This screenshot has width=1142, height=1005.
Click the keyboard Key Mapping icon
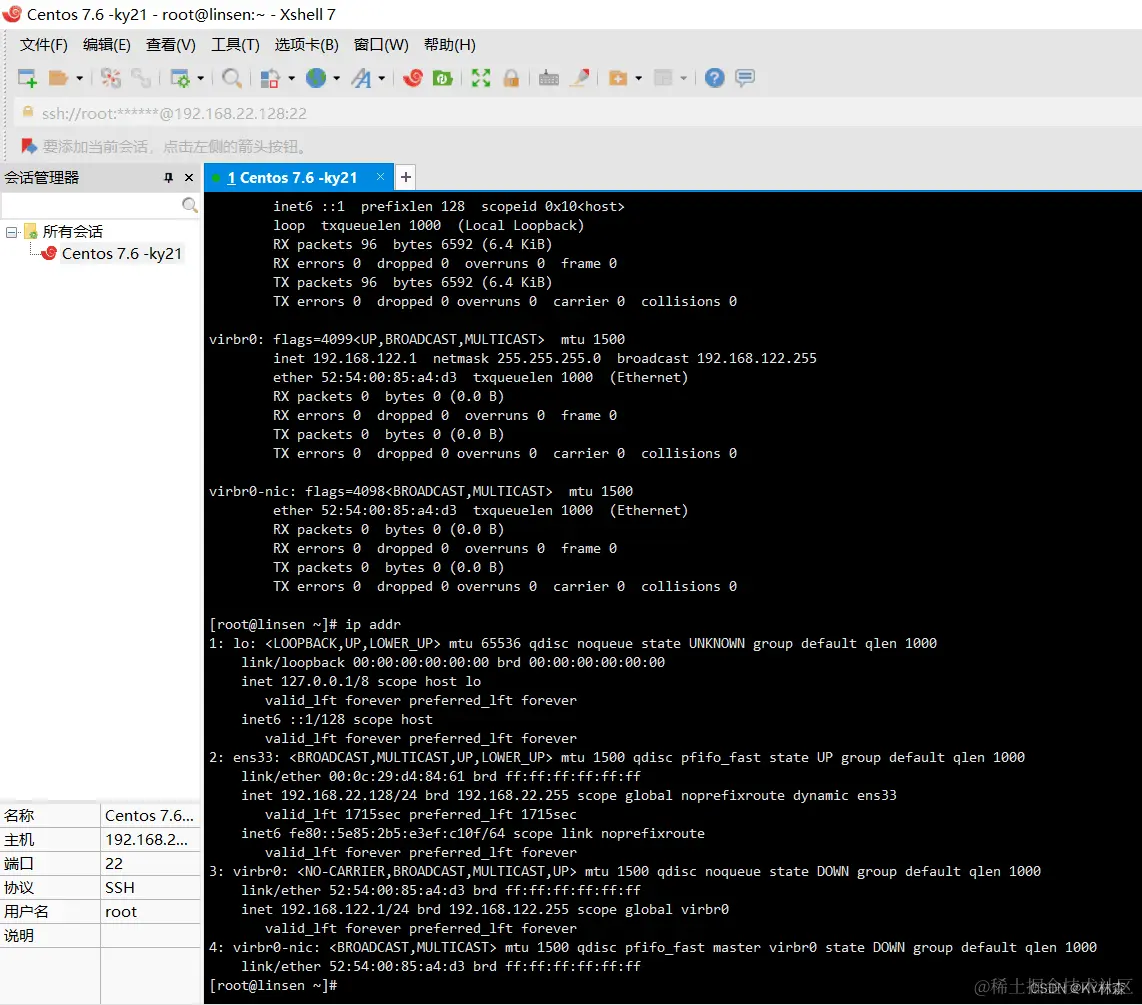[x=549, y=78]
